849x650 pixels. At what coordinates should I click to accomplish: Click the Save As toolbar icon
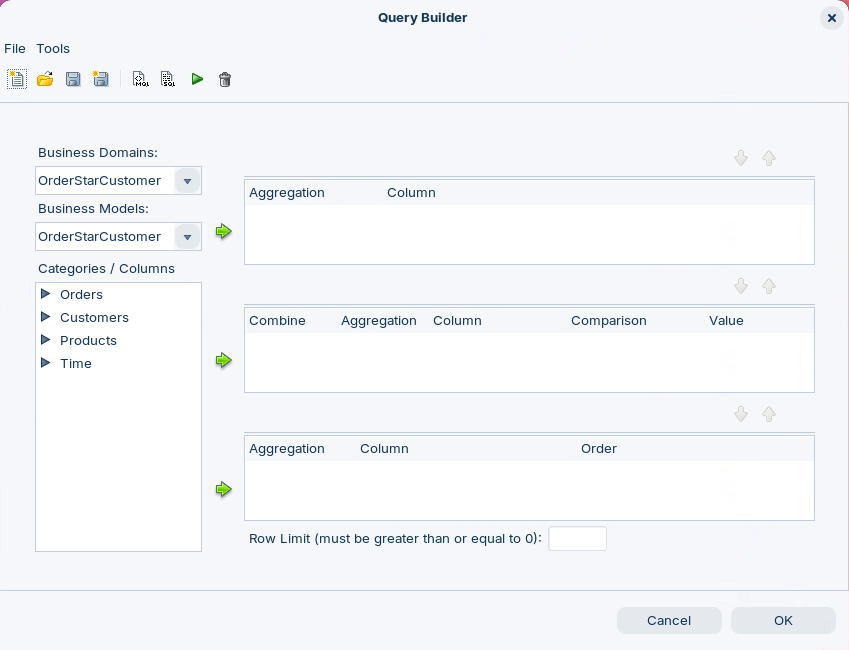[101, 79]
